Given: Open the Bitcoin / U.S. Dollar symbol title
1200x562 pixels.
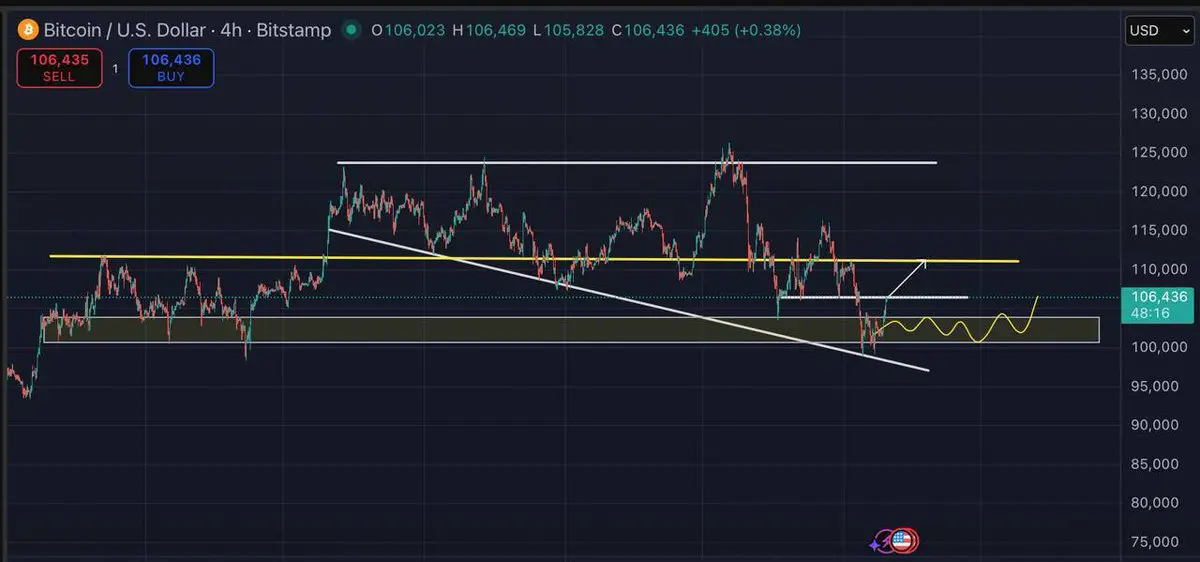Looking at the screenshot, I should click(x=187, y=30).
